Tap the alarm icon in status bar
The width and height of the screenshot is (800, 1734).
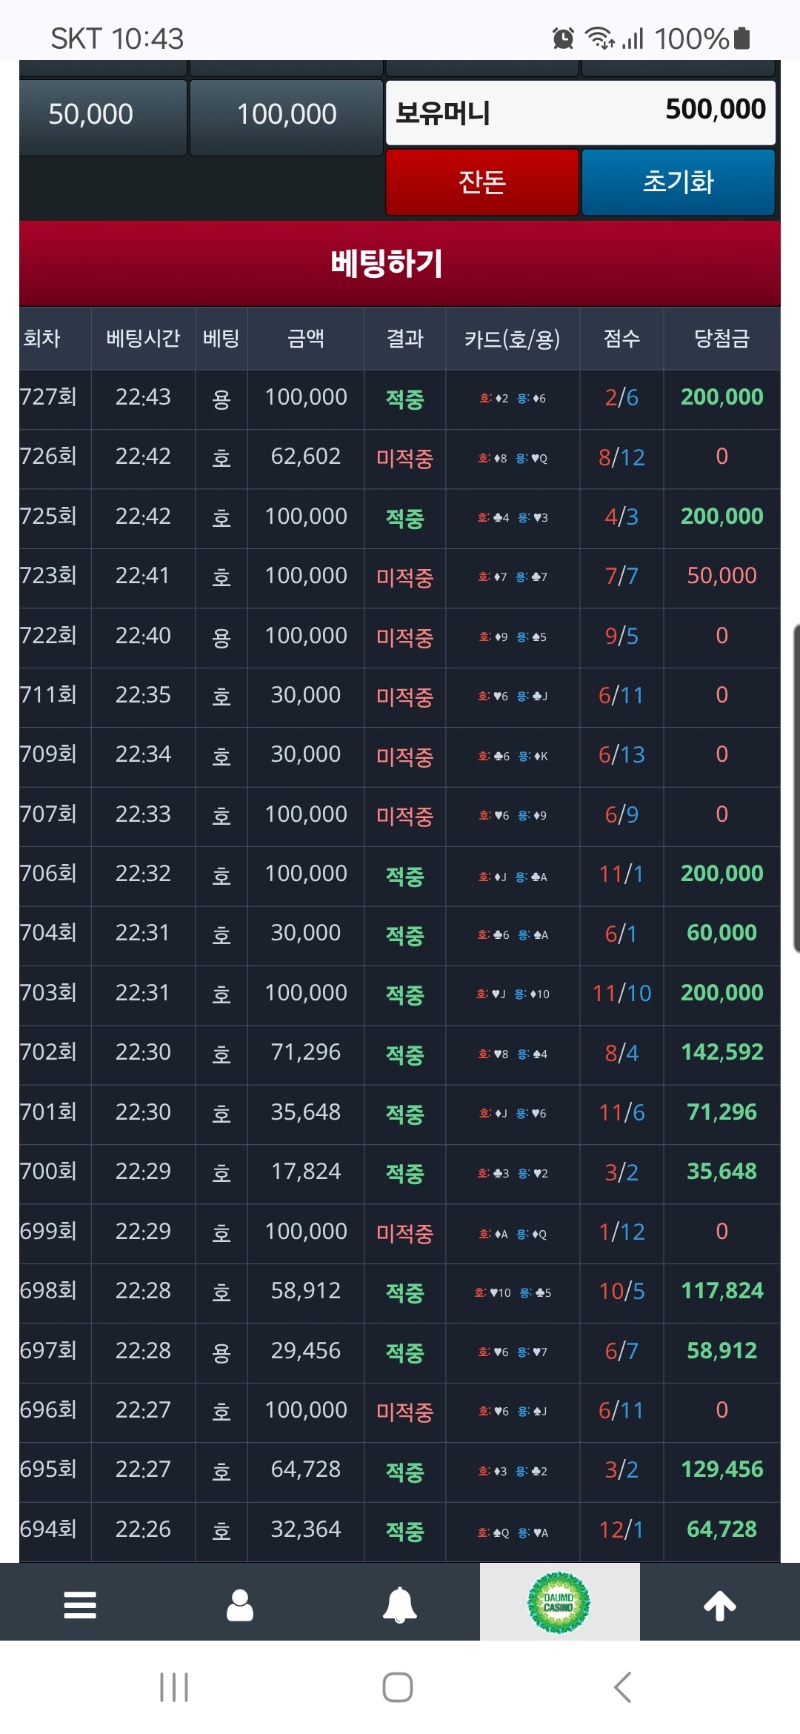point(563,38)
